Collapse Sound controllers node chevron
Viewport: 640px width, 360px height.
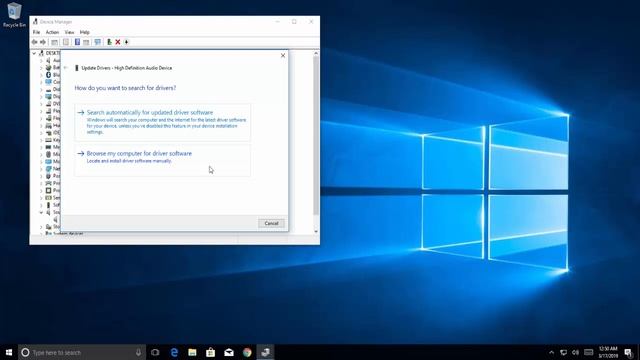[x=41, y=212]
